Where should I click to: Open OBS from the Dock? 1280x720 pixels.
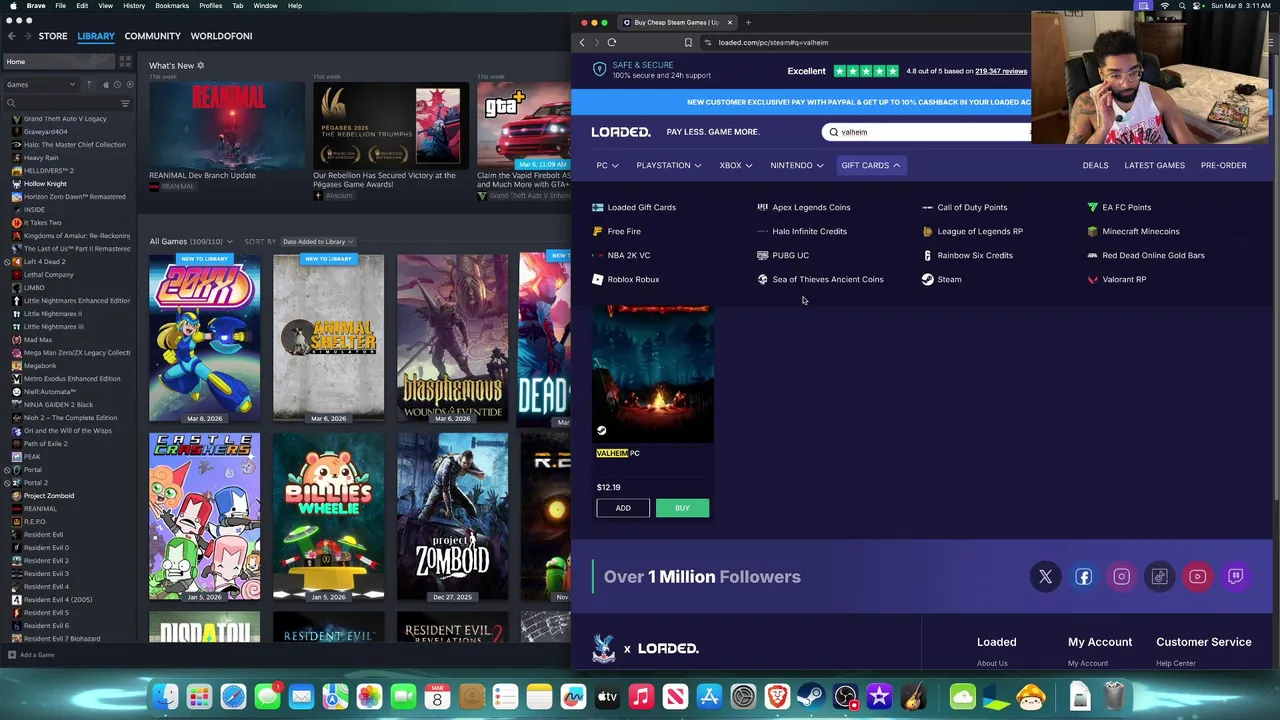click(x=845, y=696)
